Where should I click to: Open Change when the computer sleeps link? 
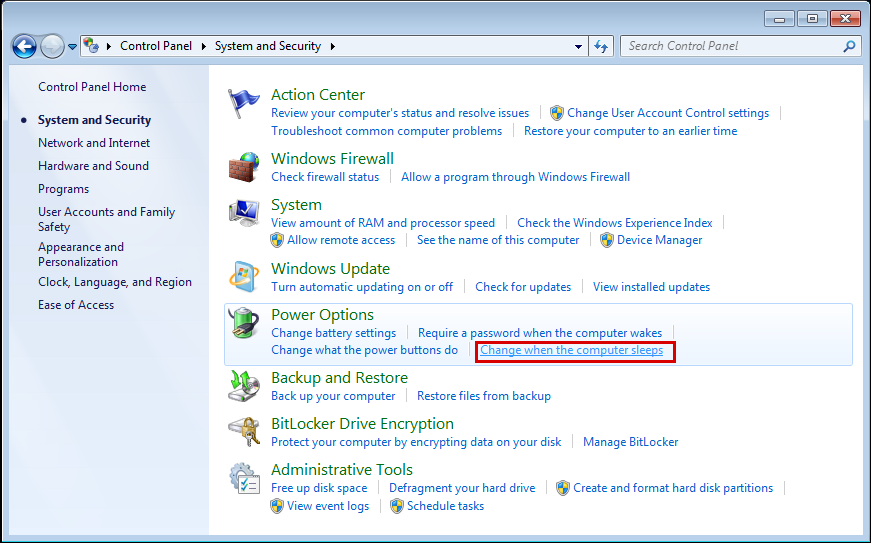571,350
